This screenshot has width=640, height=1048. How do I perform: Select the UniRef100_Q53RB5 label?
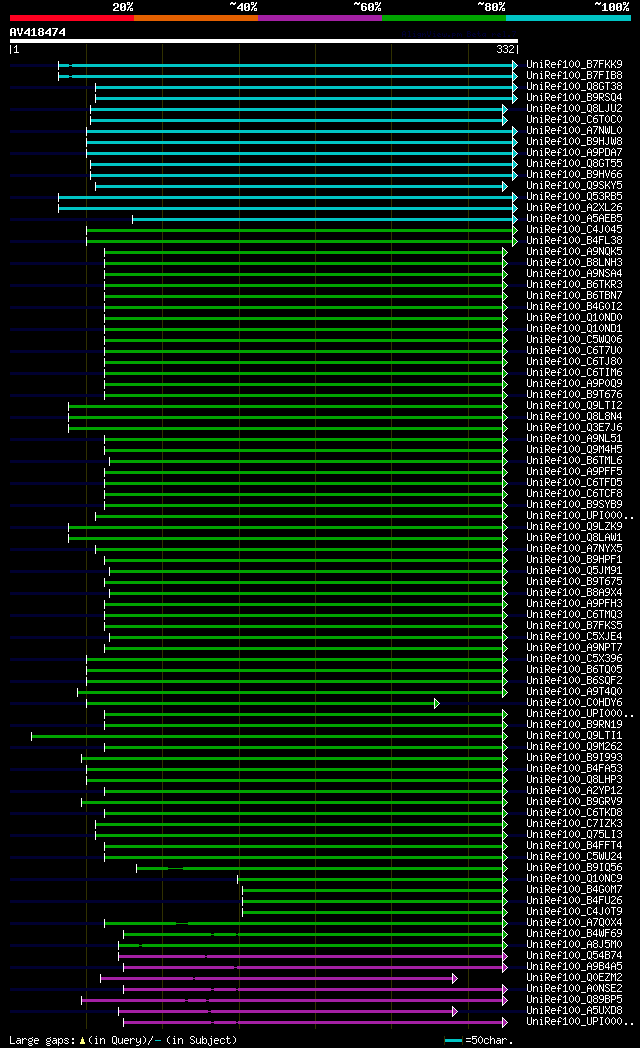coord(574,196)
